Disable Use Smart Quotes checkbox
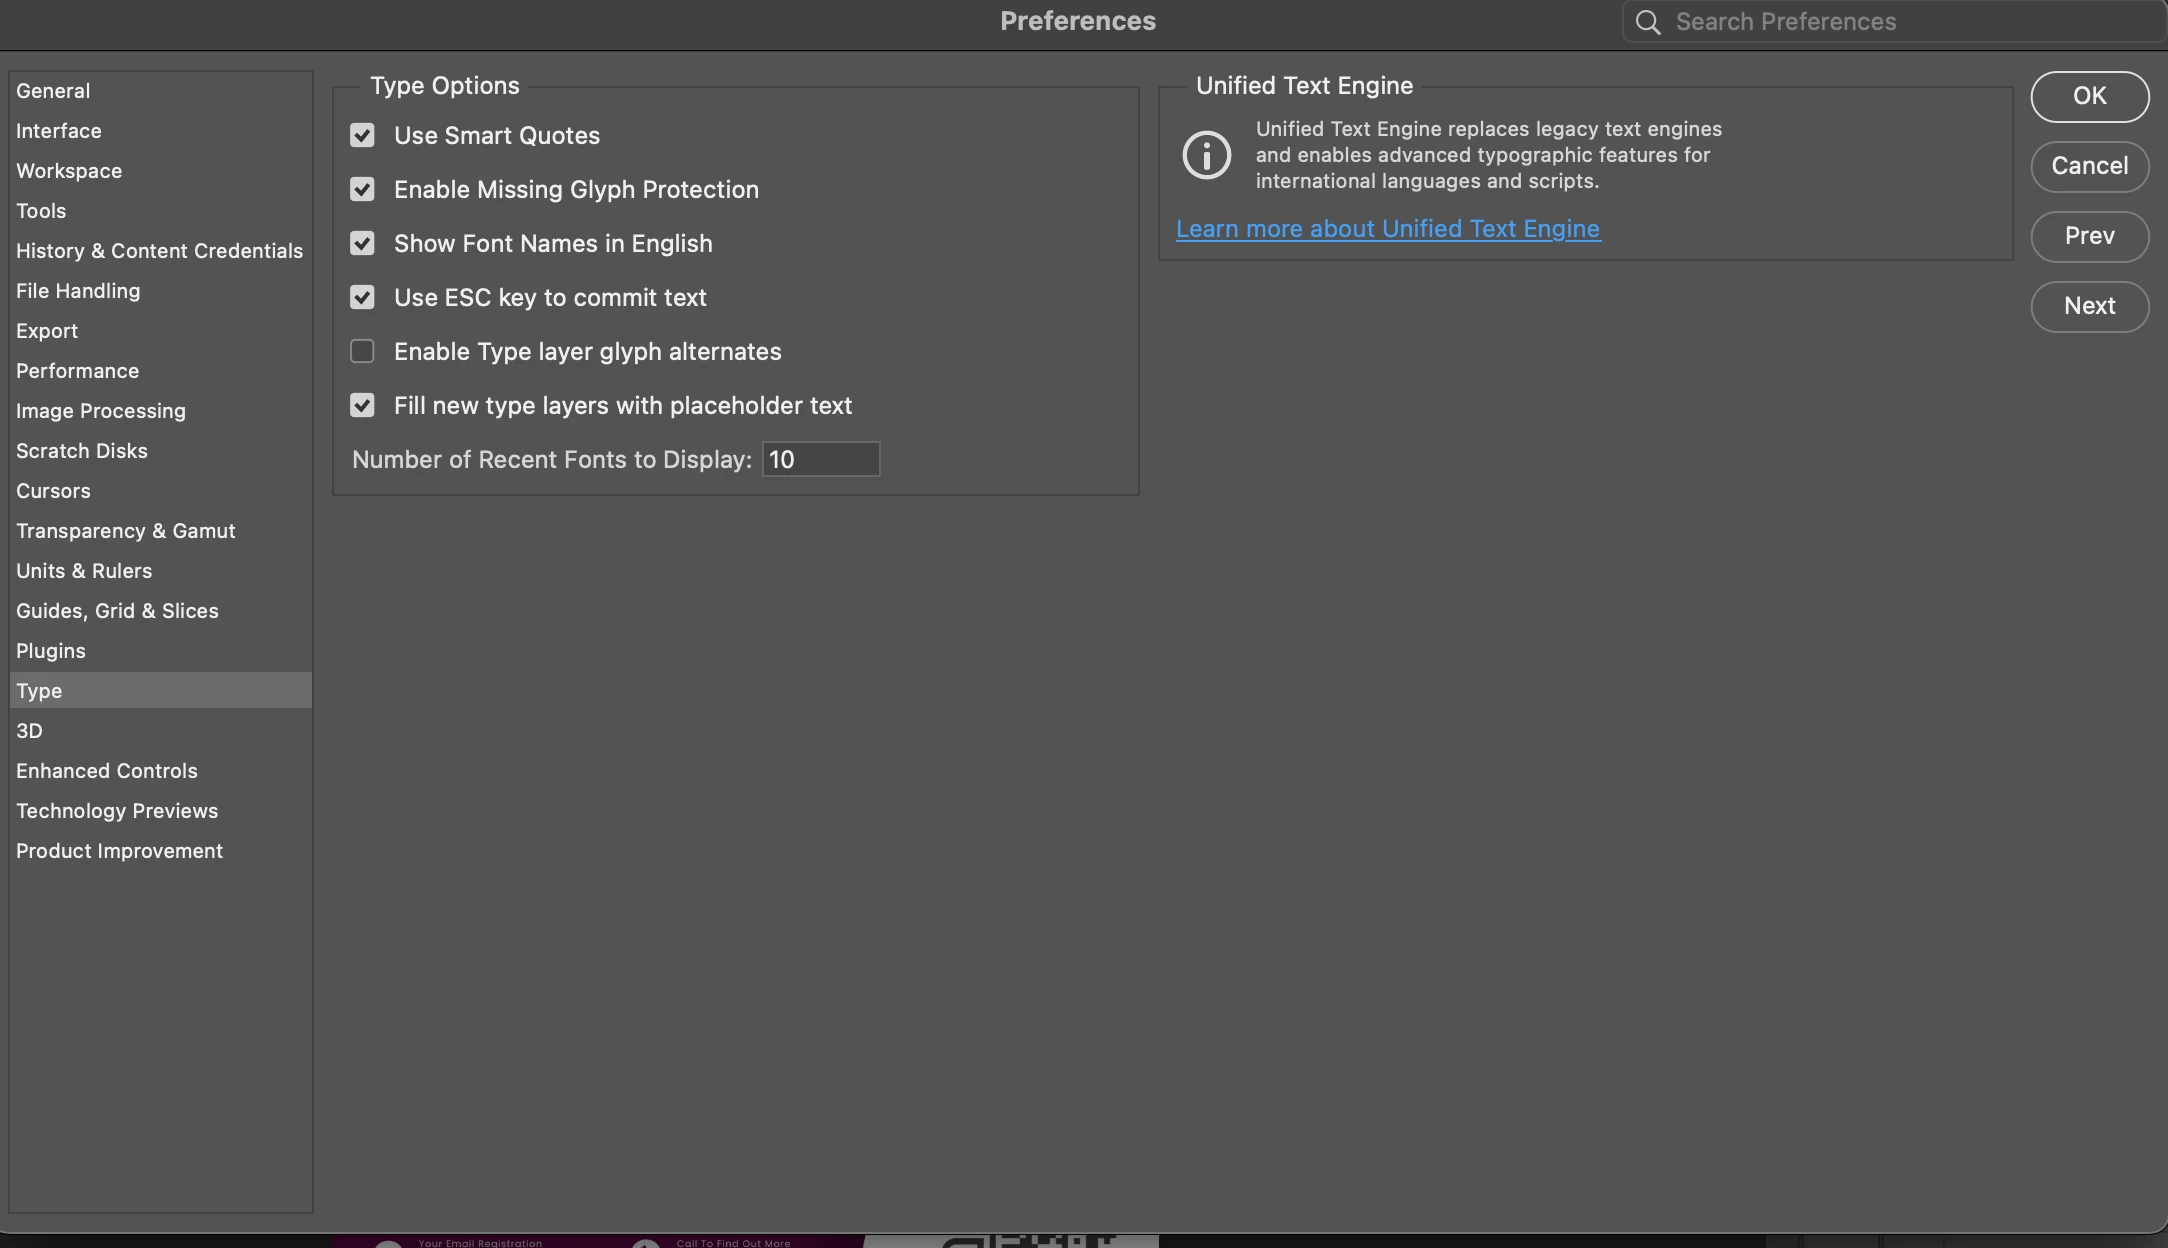The height and width of the screenshot is (1248, 2168). [362, 135]
